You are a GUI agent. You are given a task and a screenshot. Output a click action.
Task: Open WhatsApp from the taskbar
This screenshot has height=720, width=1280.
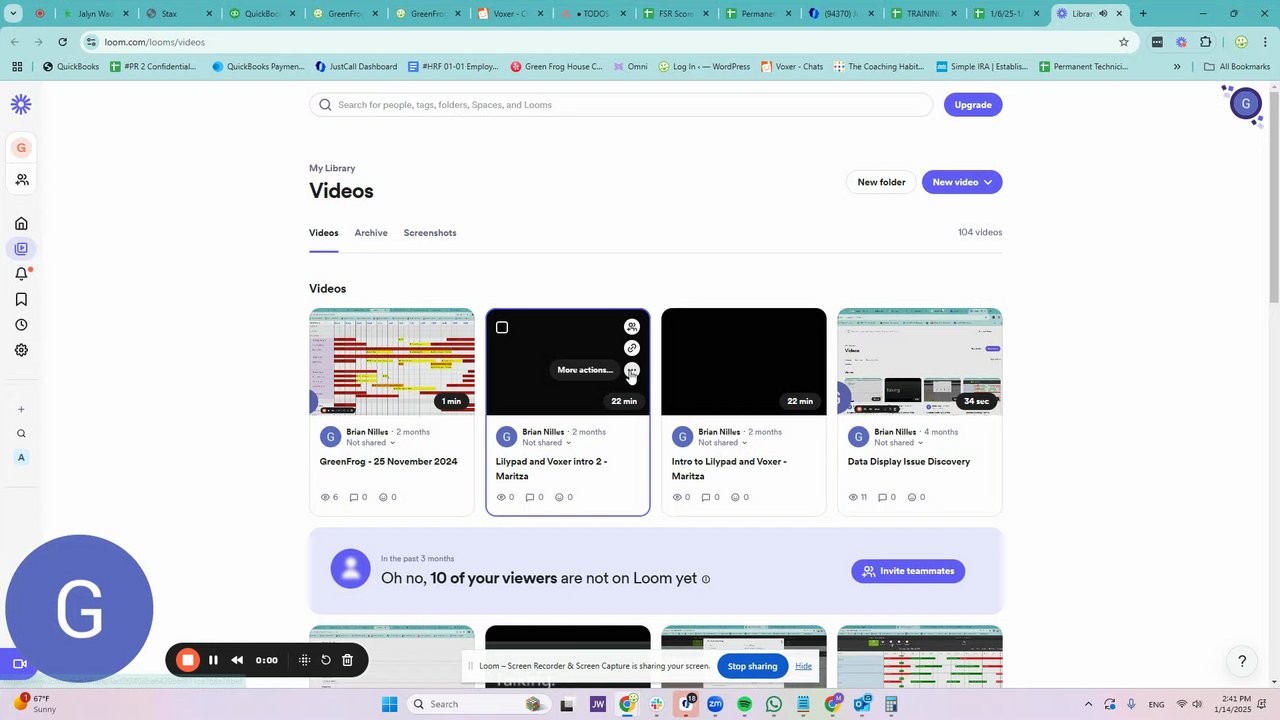click(x=773, y=704)
